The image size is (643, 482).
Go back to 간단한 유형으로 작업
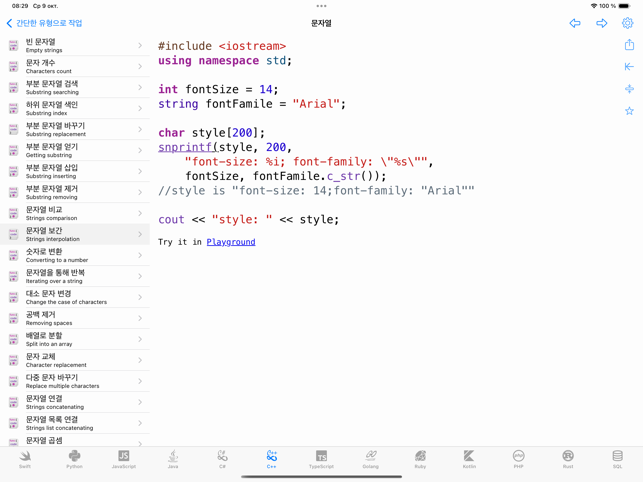[44, 23]
